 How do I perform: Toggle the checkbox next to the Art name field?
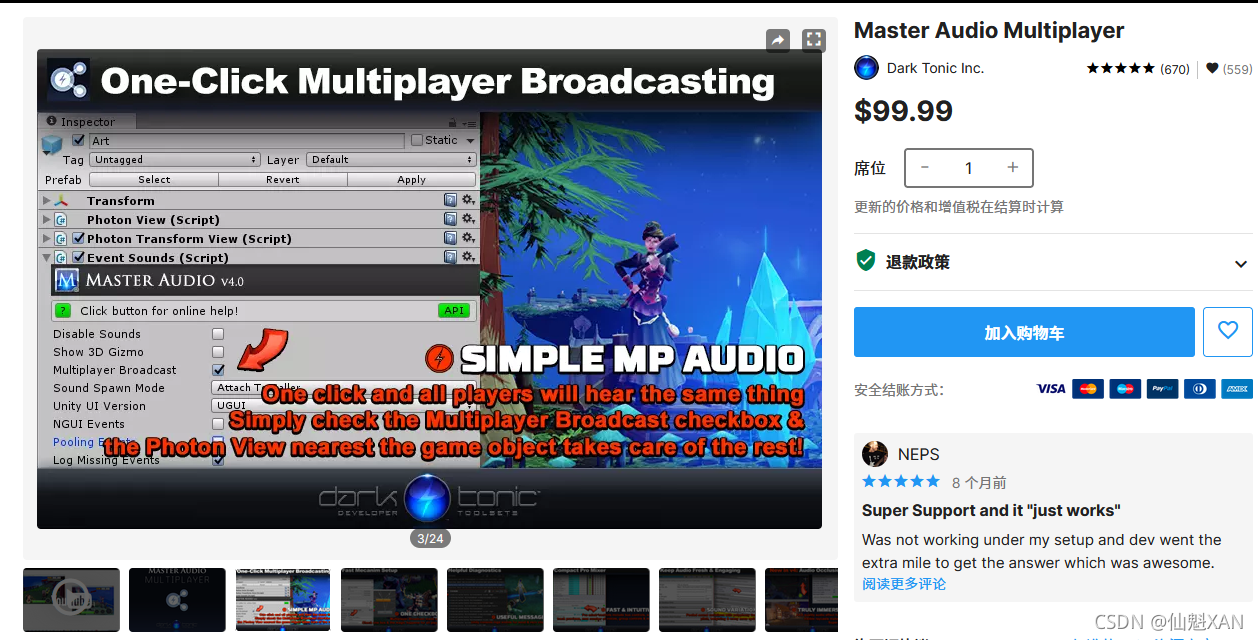(x=79, y=141)
